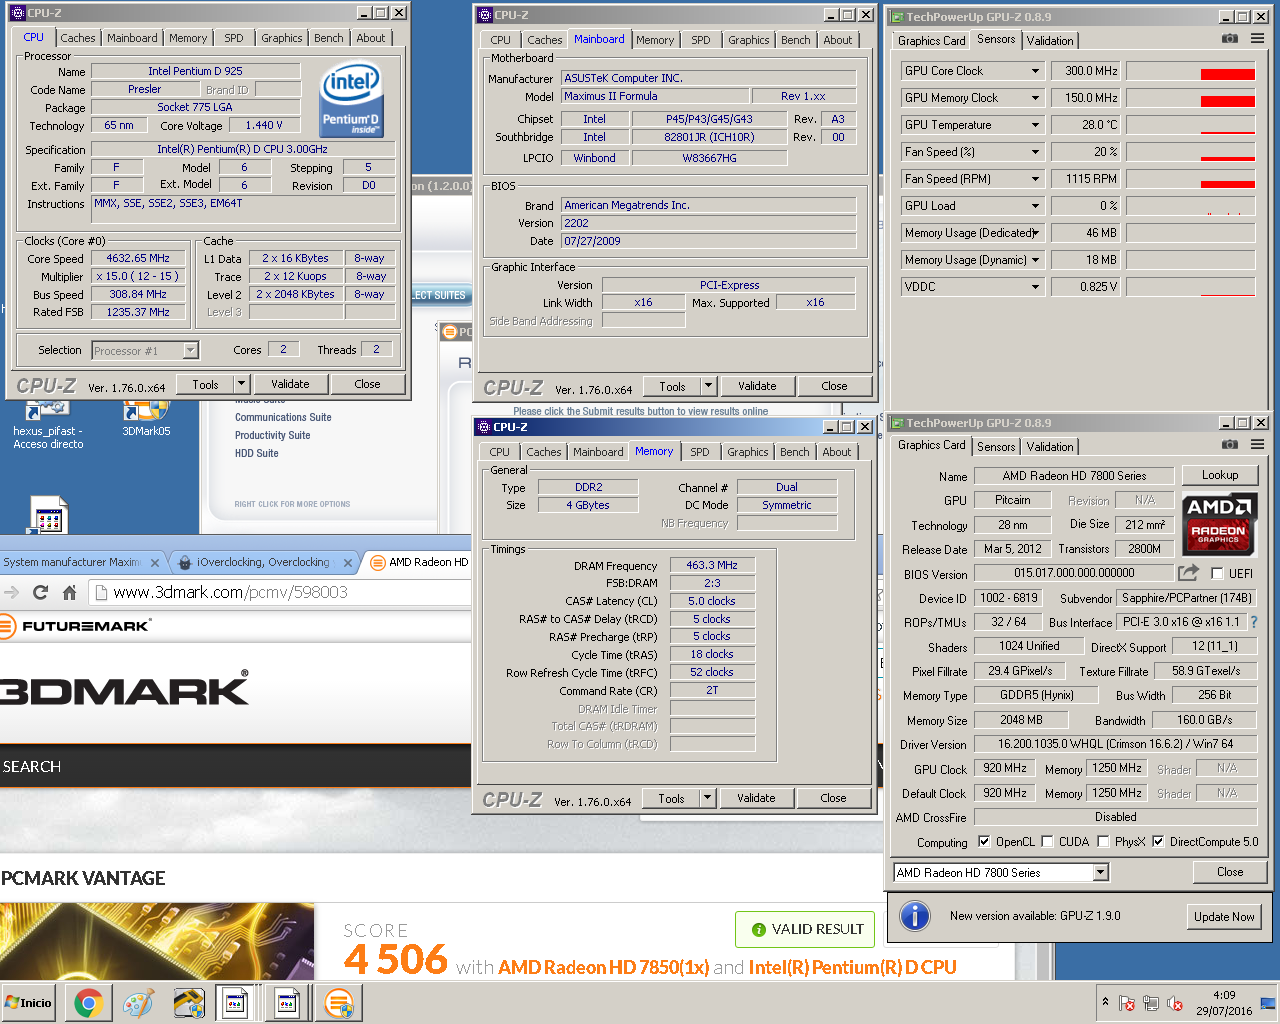Click the Fan Speed (RPM) sensor graph

tap(1190, 179)
